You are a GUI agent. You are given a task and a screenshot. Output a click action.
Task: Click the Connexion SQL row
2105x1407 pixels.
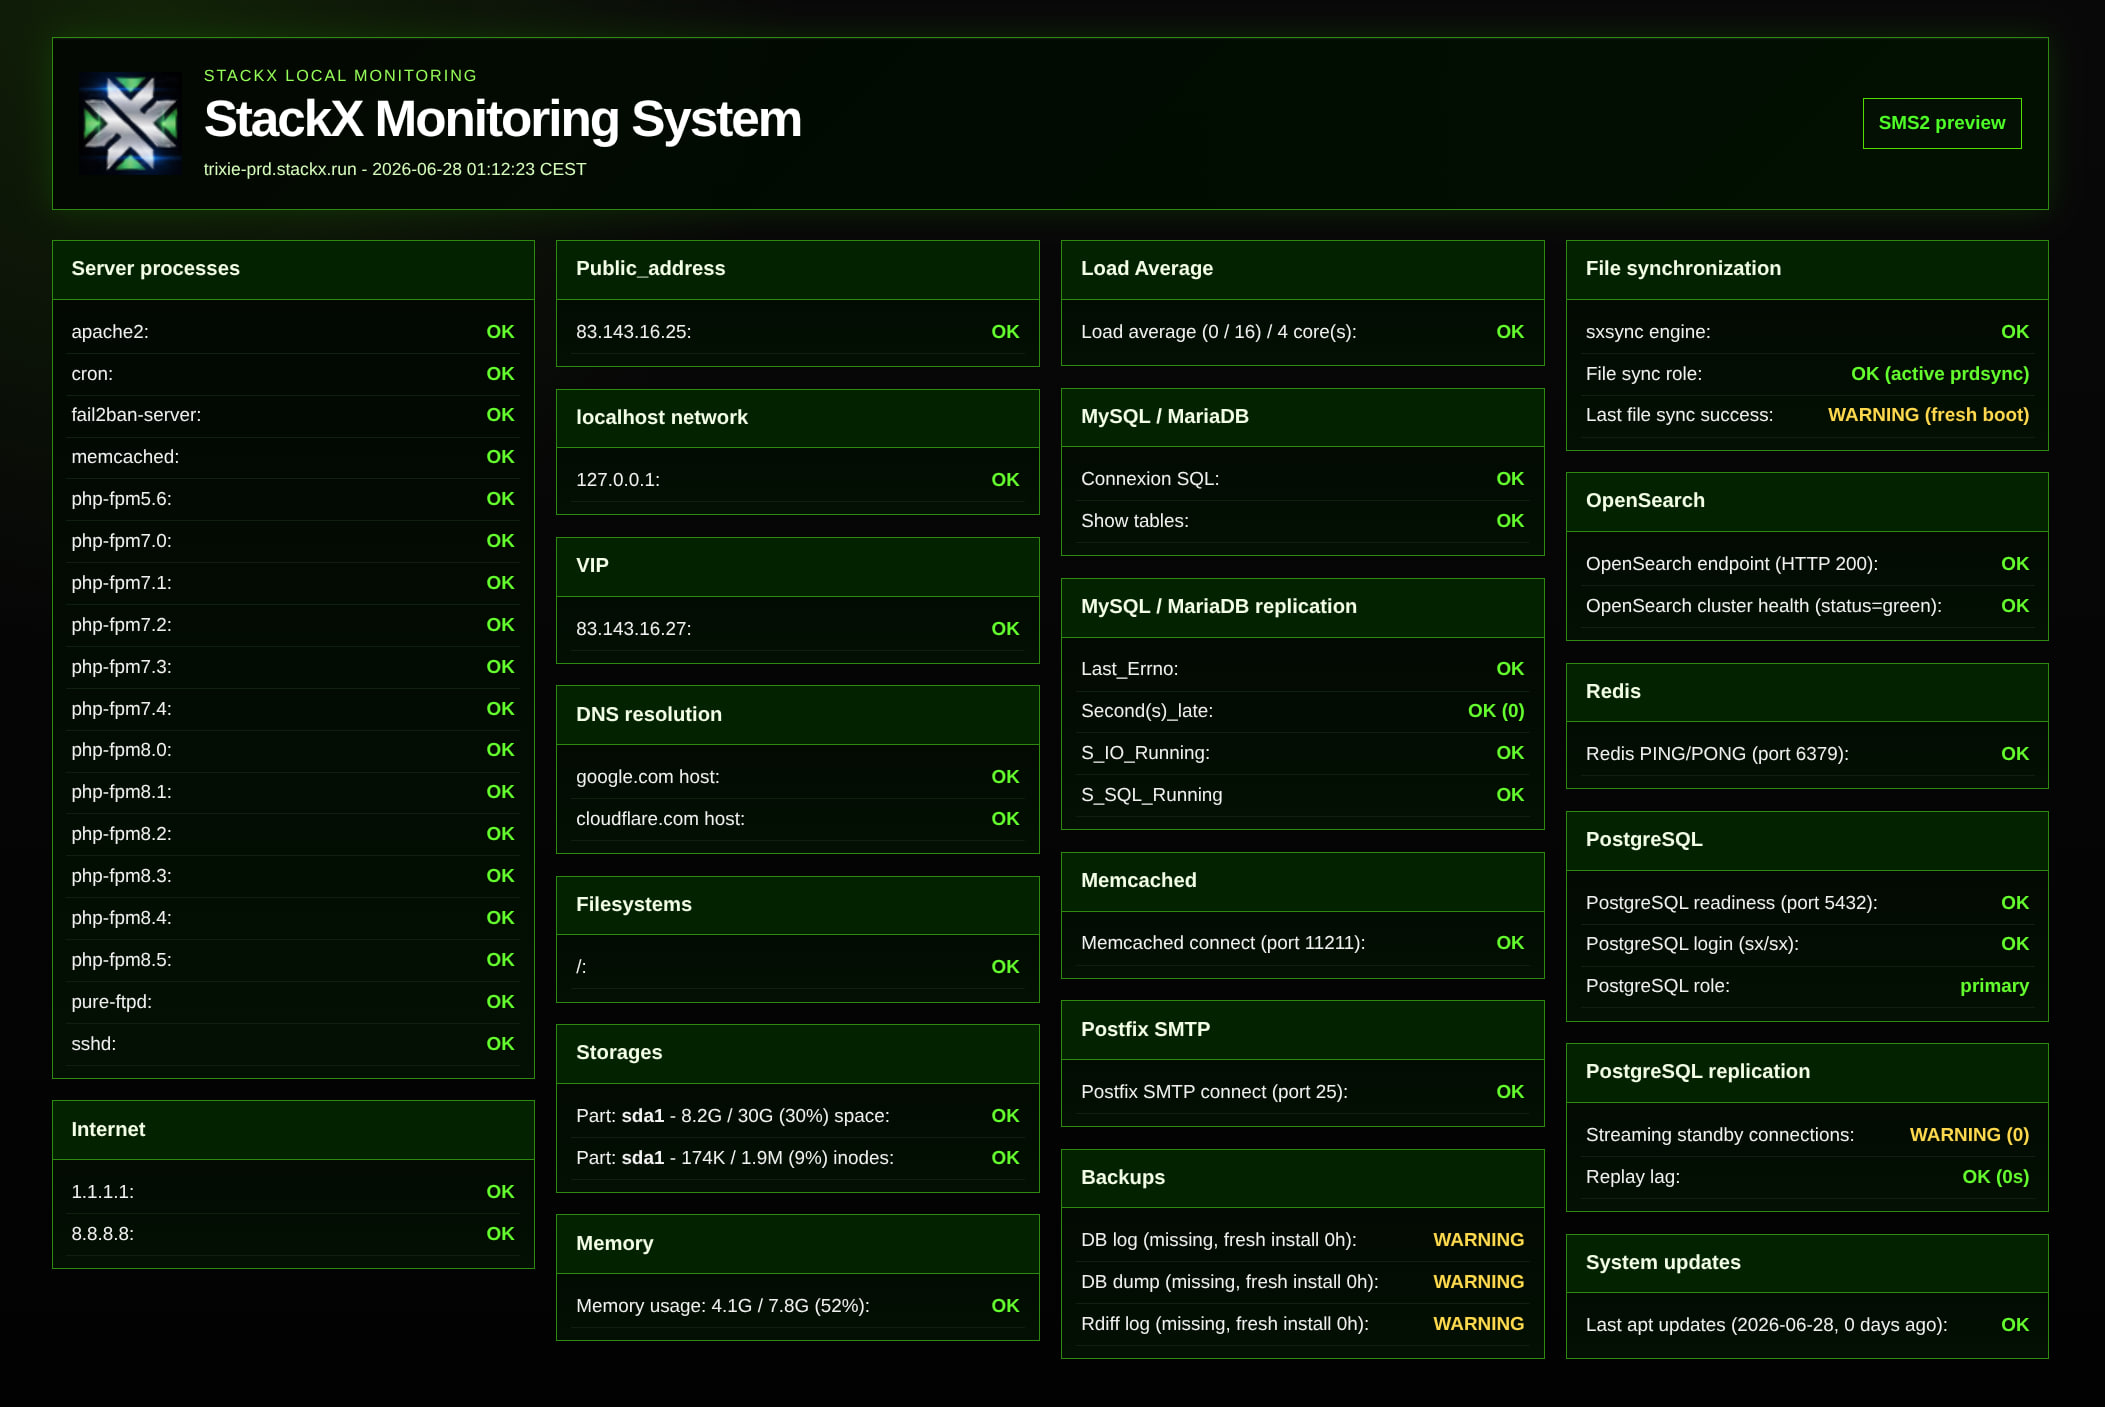point(1303,479)
